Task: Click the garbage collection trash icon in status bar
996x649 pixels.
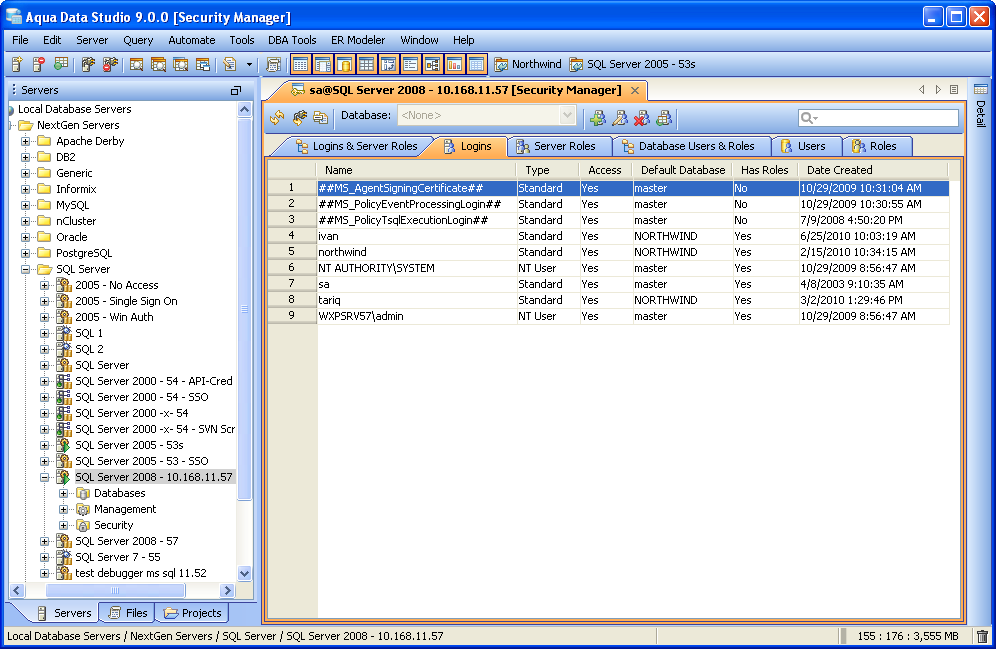Action: coord(982,636)
